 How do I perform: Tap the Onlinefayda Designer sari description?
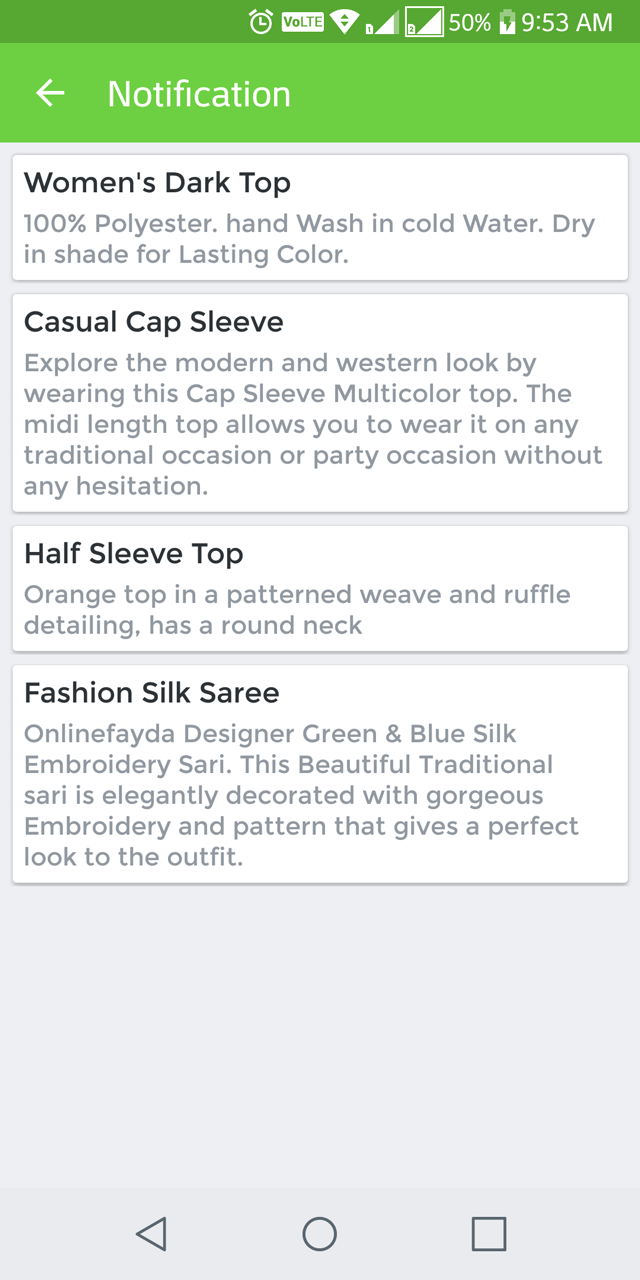pyautogui.click(x=301, y=795)
